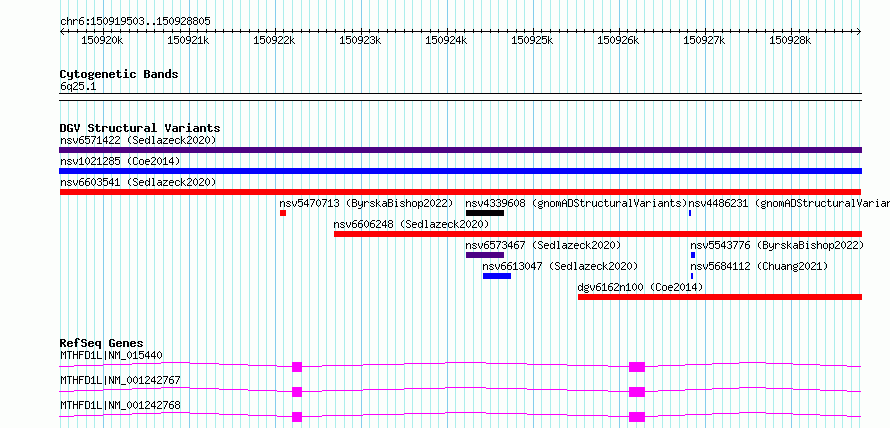The height and width of the screenshot is (428, 890).
Task: Click the 150927k ruler label
Action: pyautogui.click(x=705, y=41)
